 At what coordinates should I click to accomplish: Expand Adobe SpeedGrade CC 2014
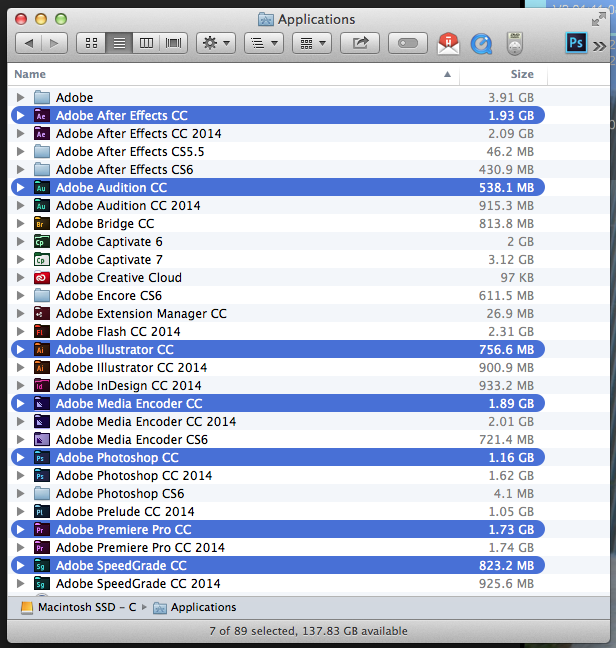[20, 584]
